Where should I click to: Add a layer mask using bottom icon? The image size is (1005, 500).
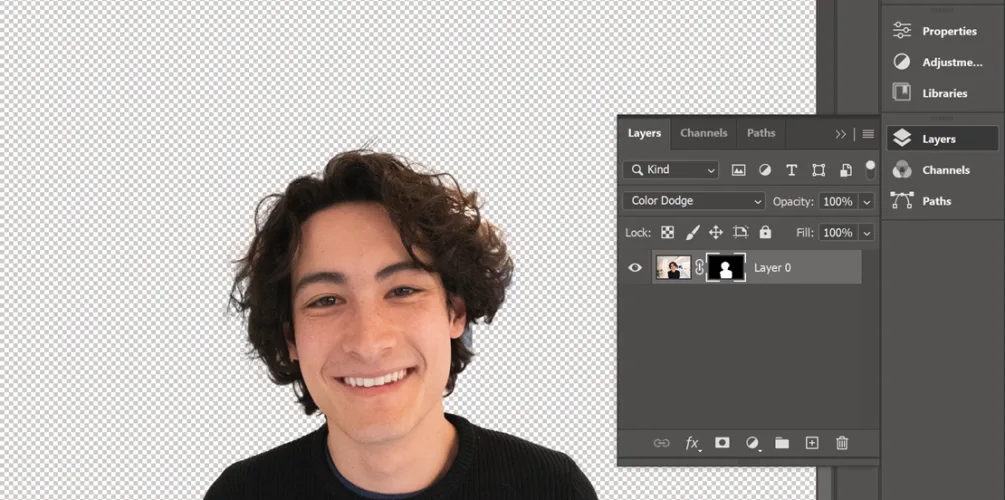click(722, 443)
